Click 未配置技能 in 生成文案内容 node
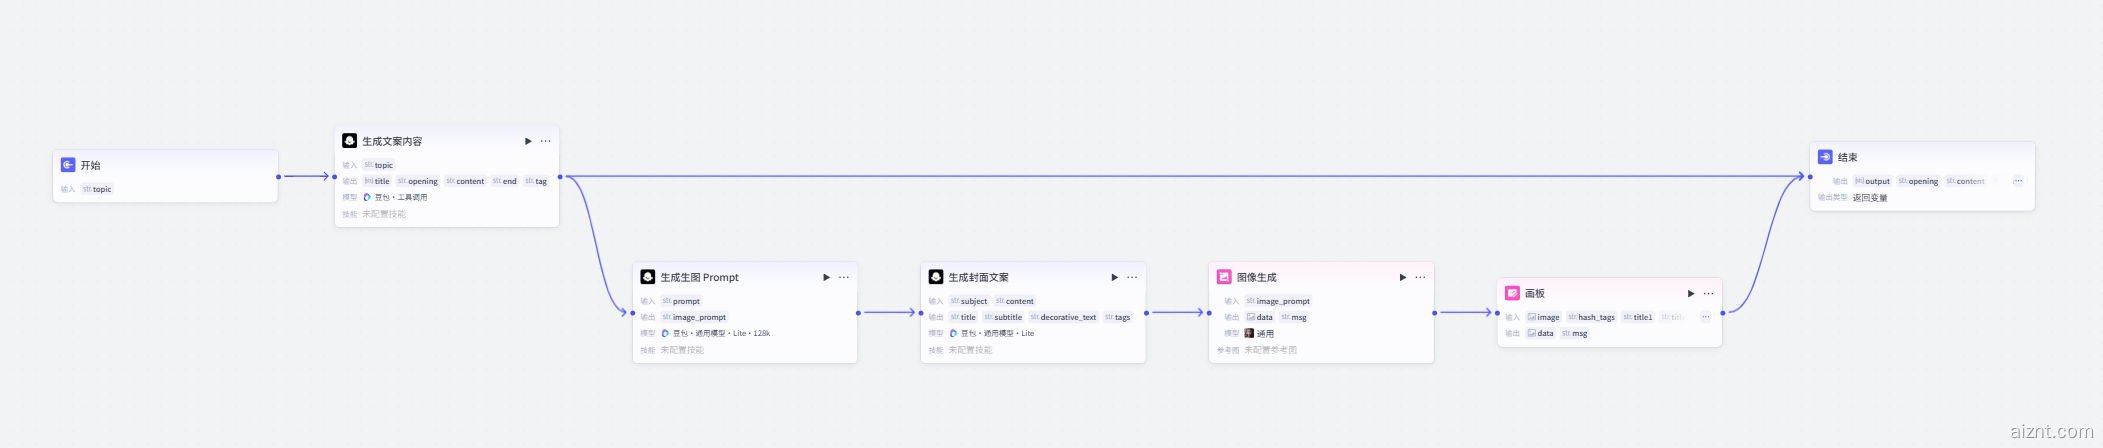The image size is (2103, 448). tap(384, 214)
